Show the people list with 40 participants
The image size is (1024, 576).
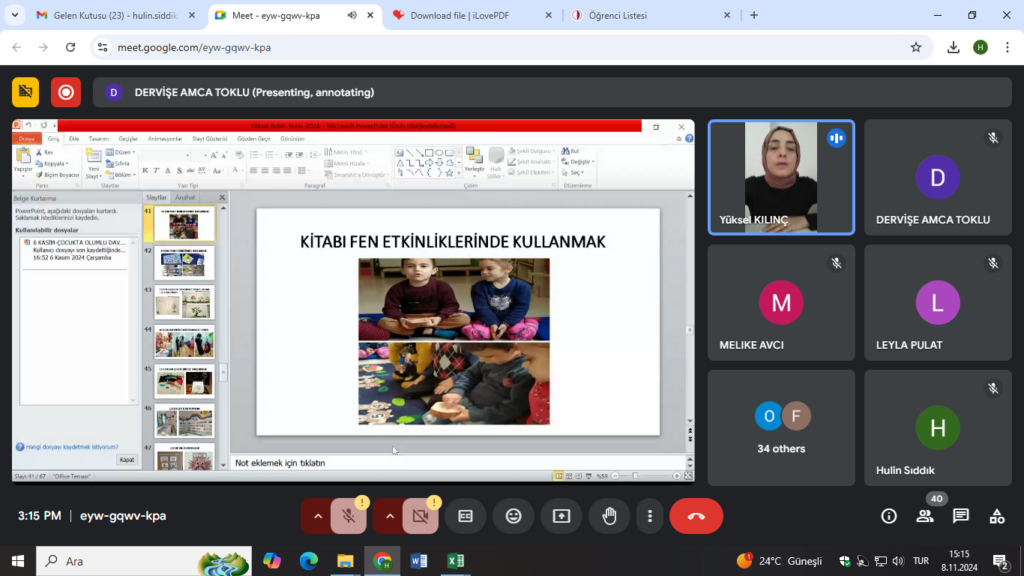click(x=925, y=516)
